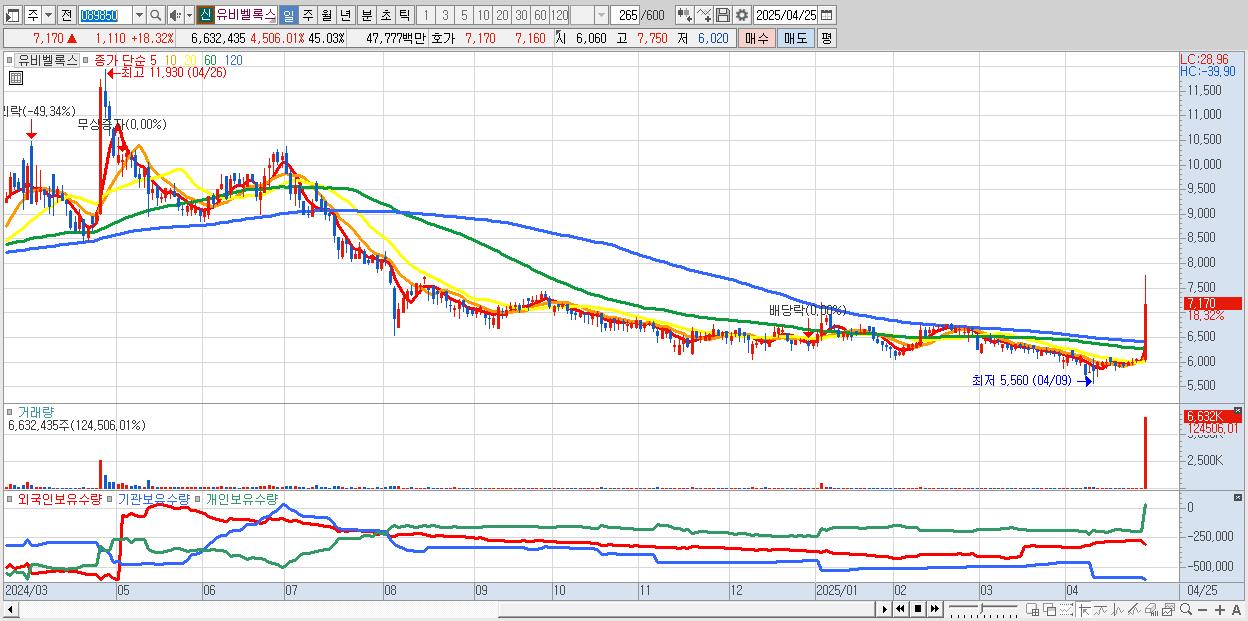This screenshot has width=1248, height=621.
Task: Click the line tool checkmark icon
Action: point(704,15)
